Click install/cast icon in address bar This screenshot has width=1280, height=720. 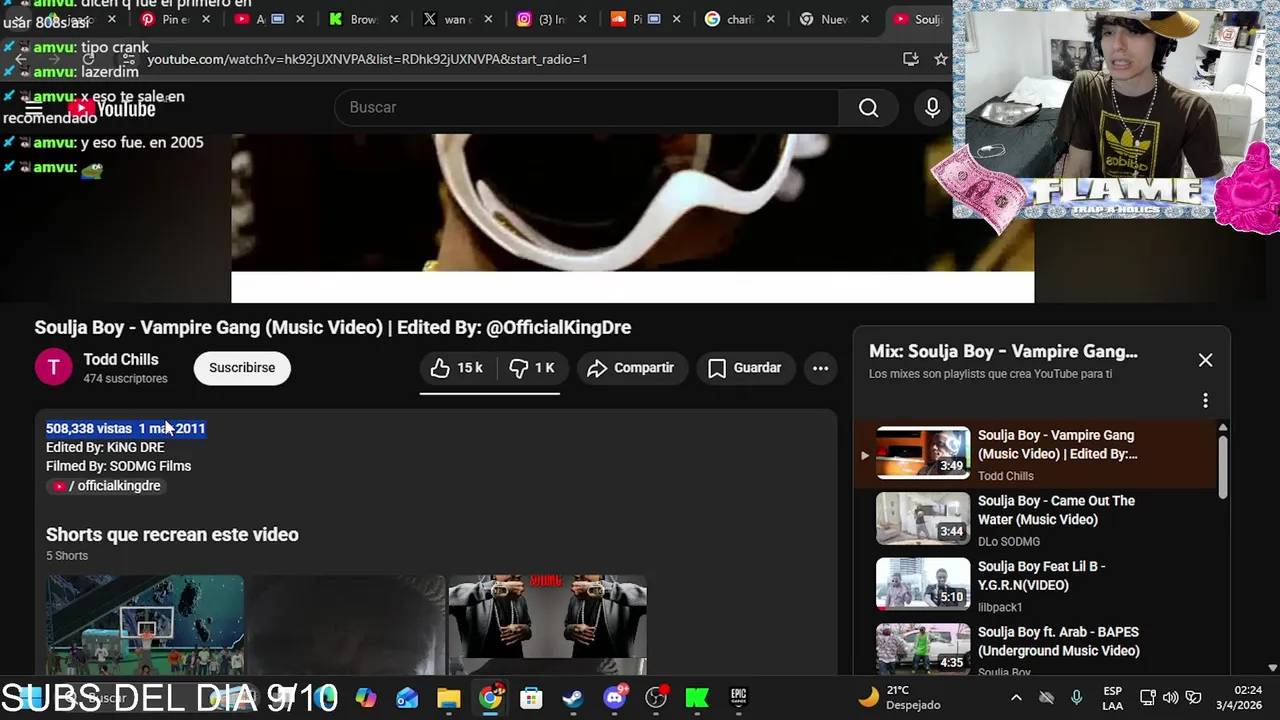click(910, 59)
